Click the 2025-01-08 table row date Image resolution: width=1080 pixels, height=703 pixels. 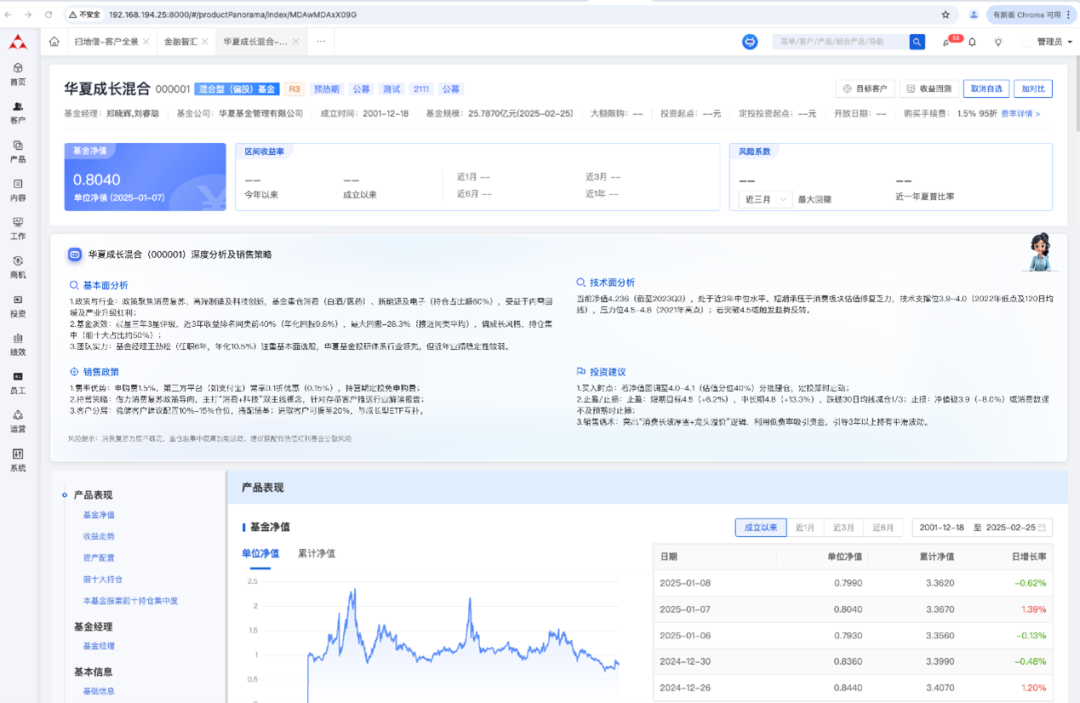685,583
